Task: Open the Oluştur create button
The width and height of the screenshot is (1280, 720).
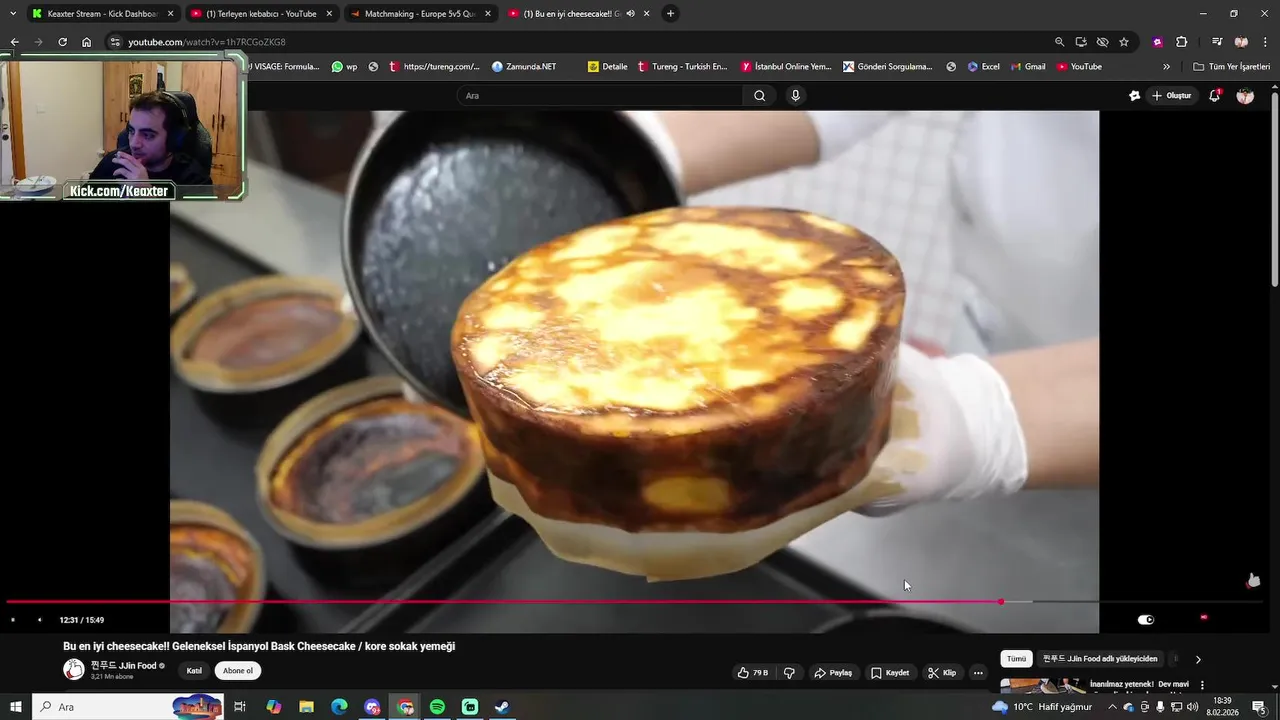Action: point(1172,96)
